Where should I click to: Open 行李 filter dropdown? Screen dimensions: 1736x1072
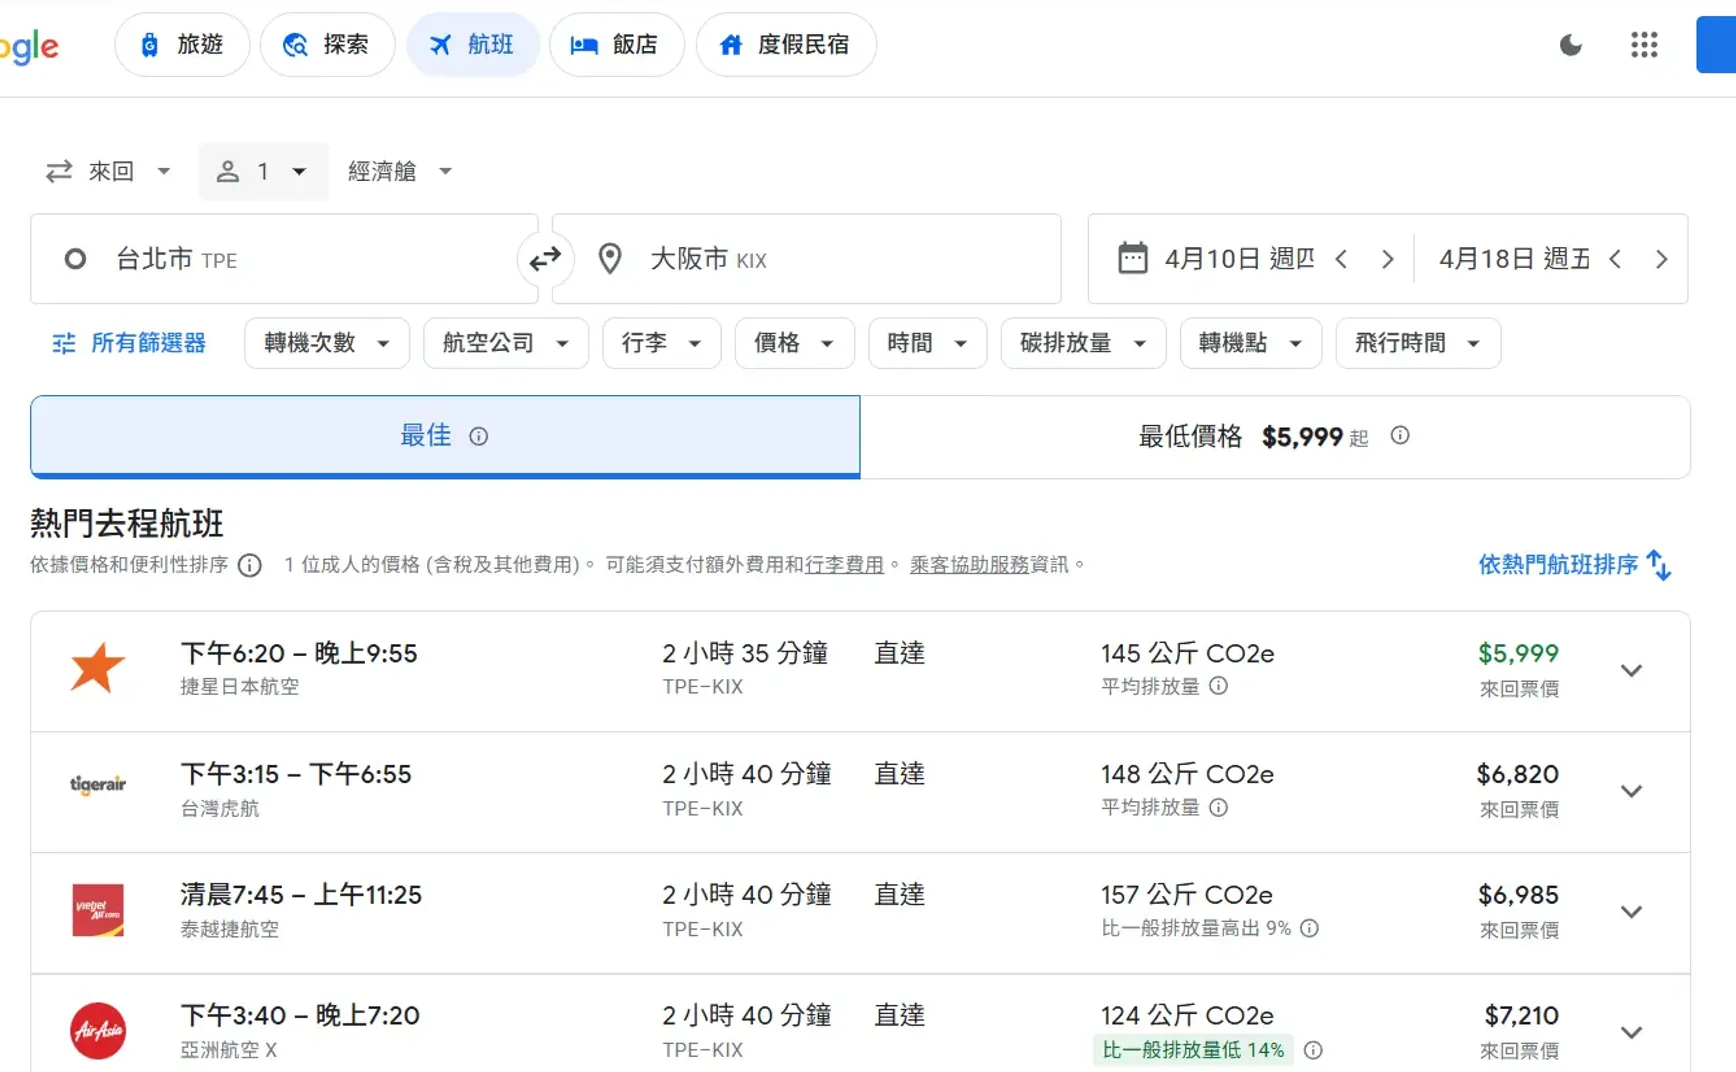(x=662, y=344)
